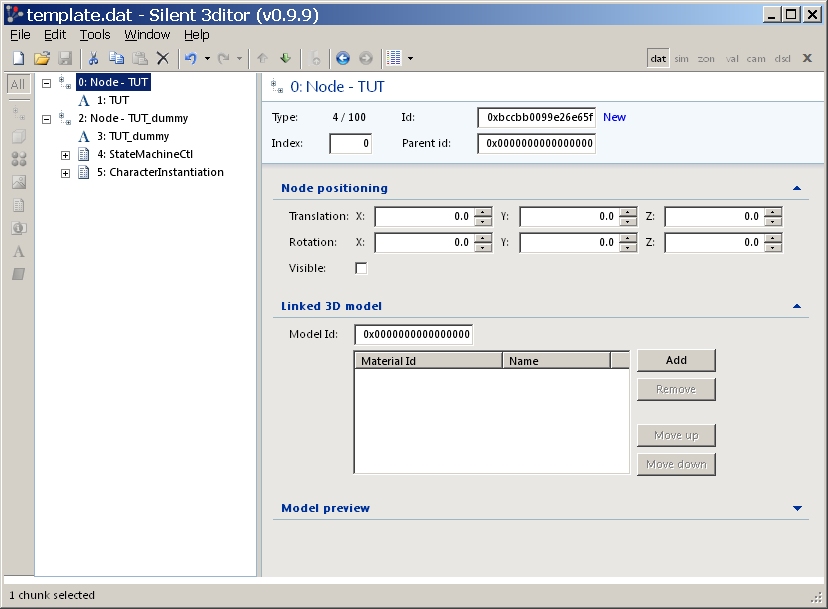Filter by texture image icon in the sidebar
This screenshot has height=609, width=828.
(x=18, y=182)
